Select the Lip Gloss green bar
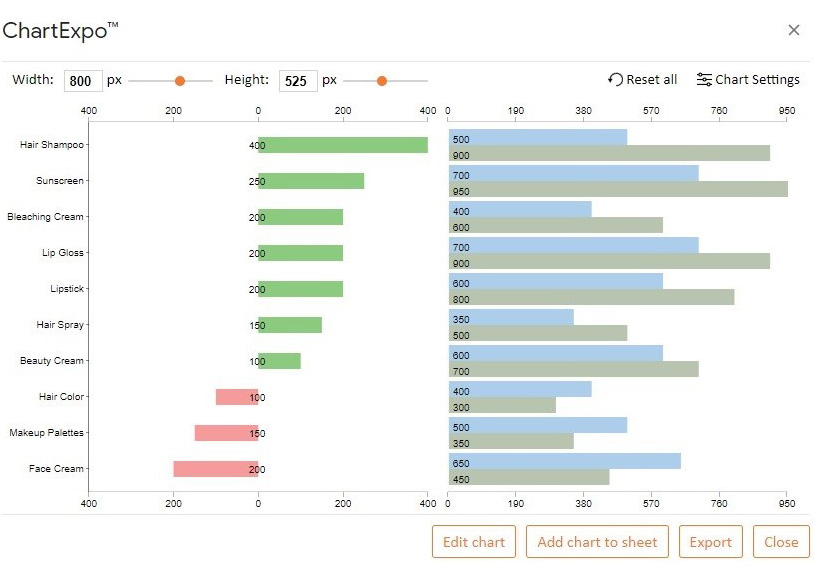Screen dimensions: 814x579 coord(300,253)
